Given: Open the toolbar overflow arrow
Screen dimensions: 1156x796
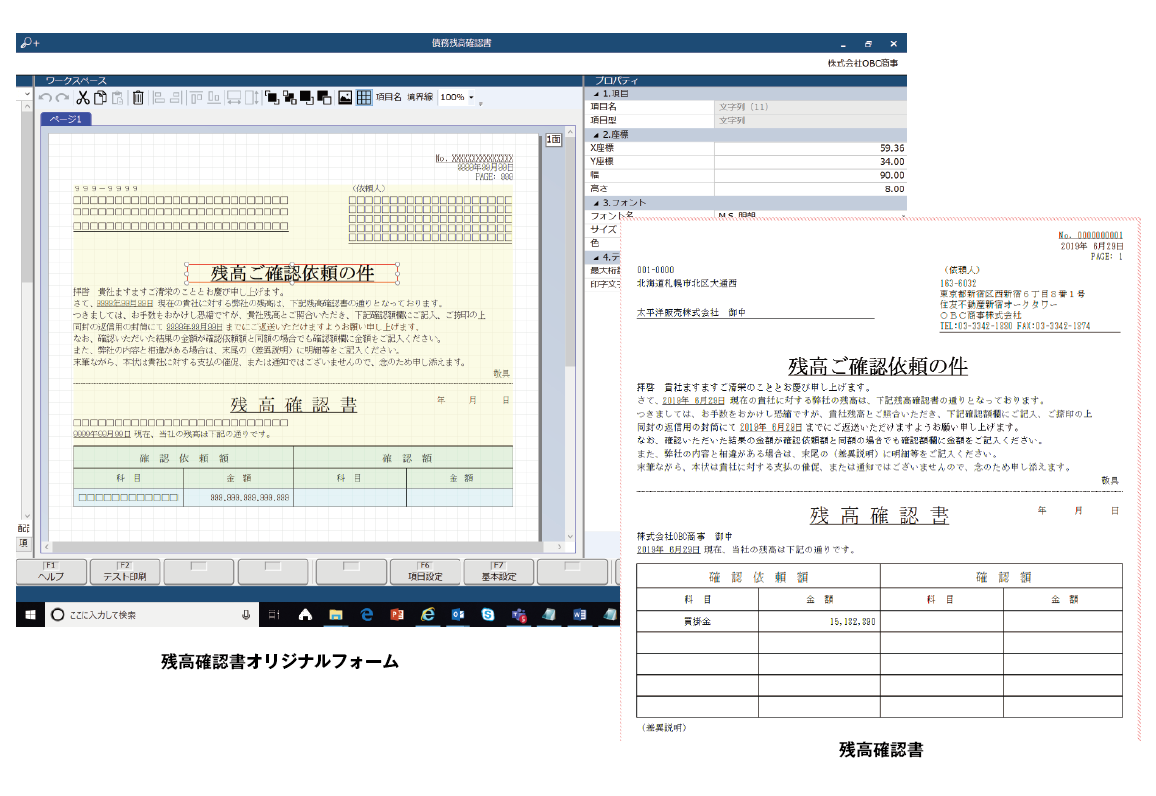Looking at the screenshot, I should click(x=481, y=104).
